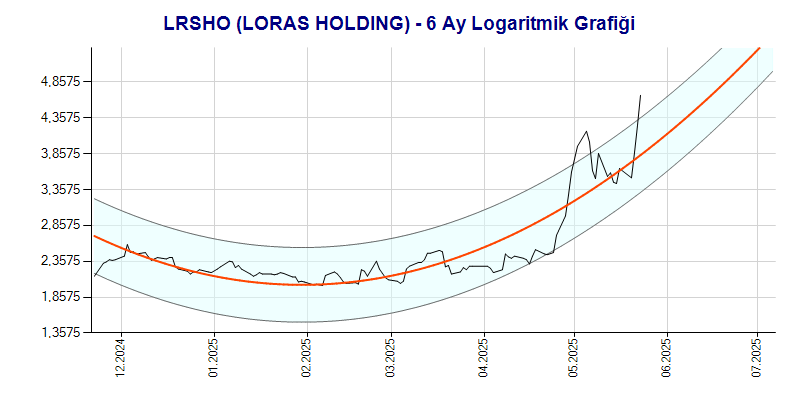
Task: Click the 07.2025 date label
Action: click(x=757, y=358)
